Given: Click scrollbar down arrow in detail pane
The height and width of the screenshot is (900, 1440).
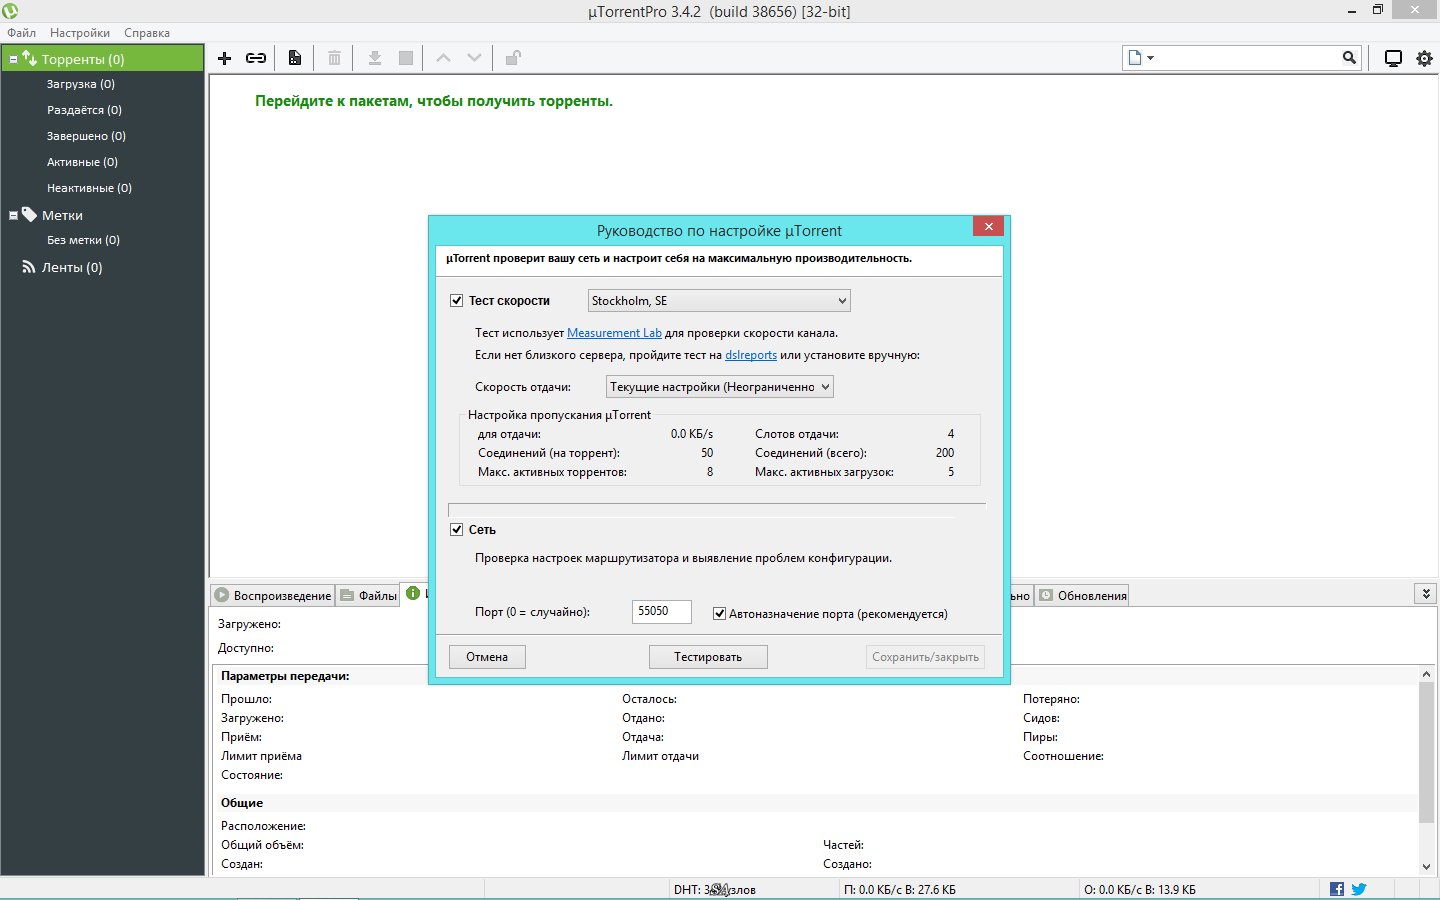Looking at the screenshot, I should coord(1427,867).
